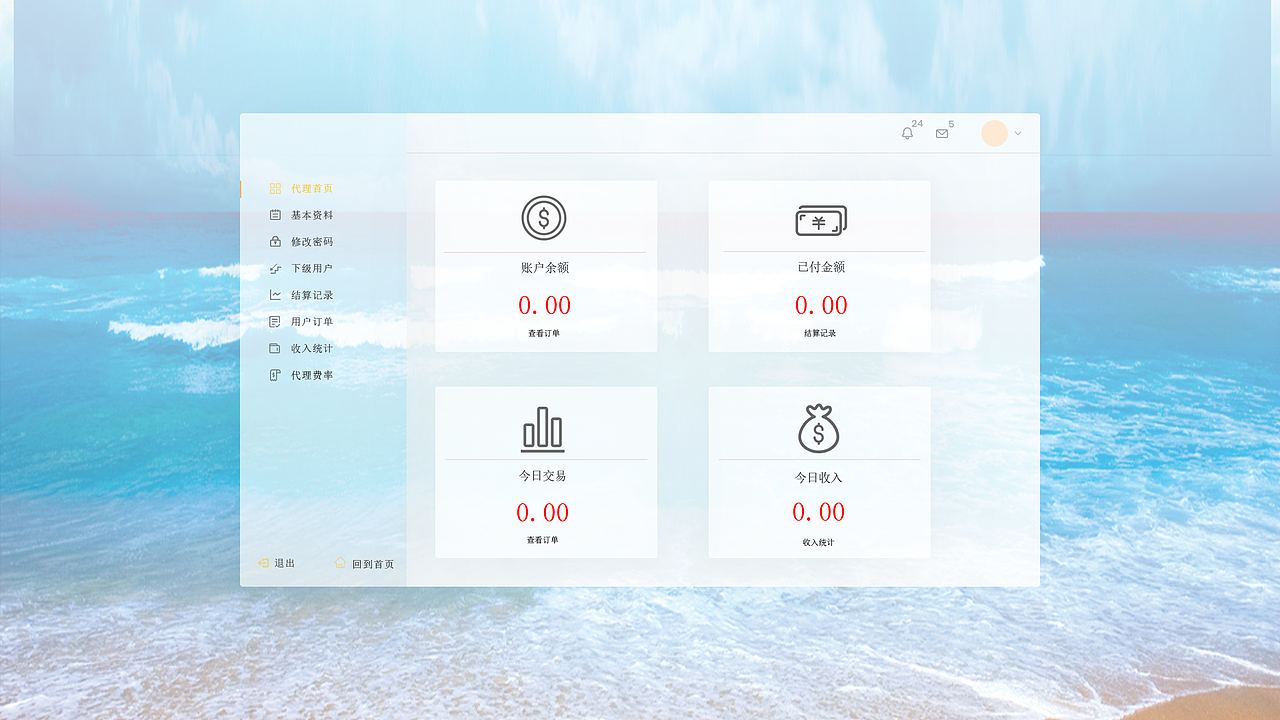Click 查看订单 under 账户余额

click(546, 333)
